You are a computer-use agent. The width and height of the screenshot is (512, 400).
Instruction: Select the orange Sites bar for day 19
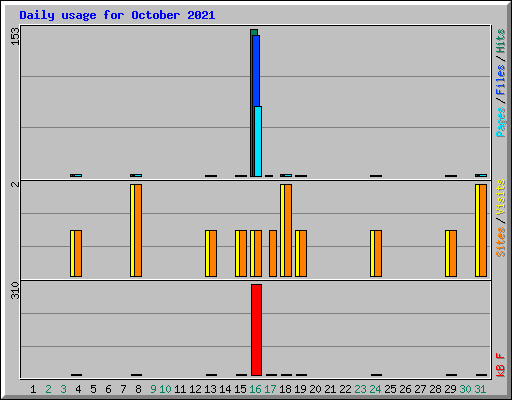tap(303, 253)
